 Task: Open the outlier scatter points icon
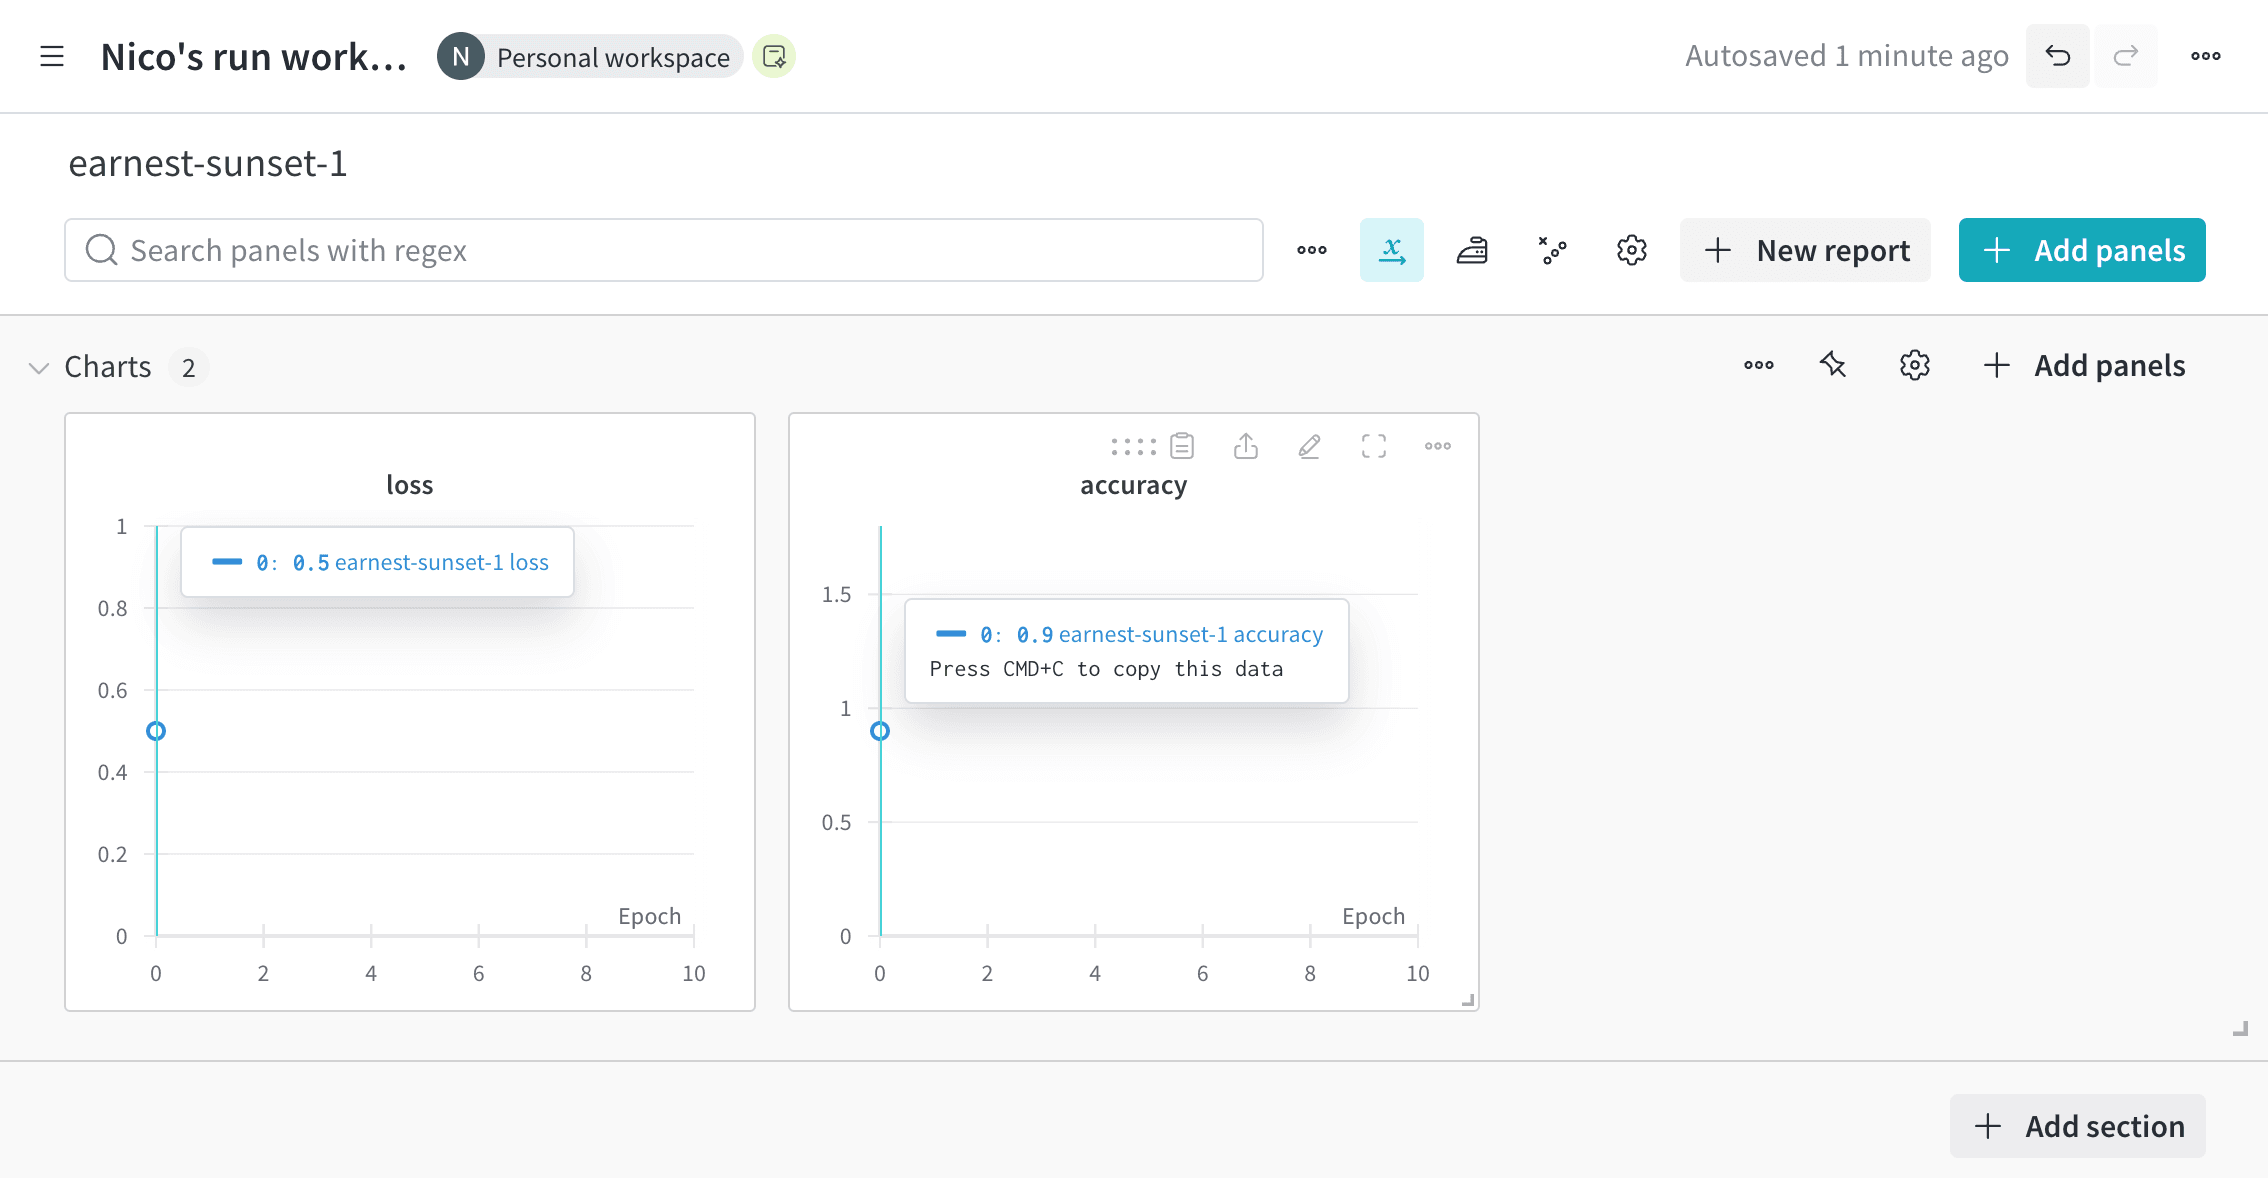coord(1552,250)
